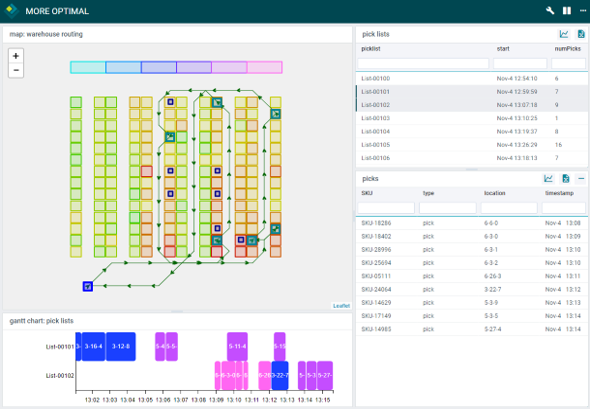590x409 pixels.
Task: Open the chart view for pick lists
Action: pos(564,34)
